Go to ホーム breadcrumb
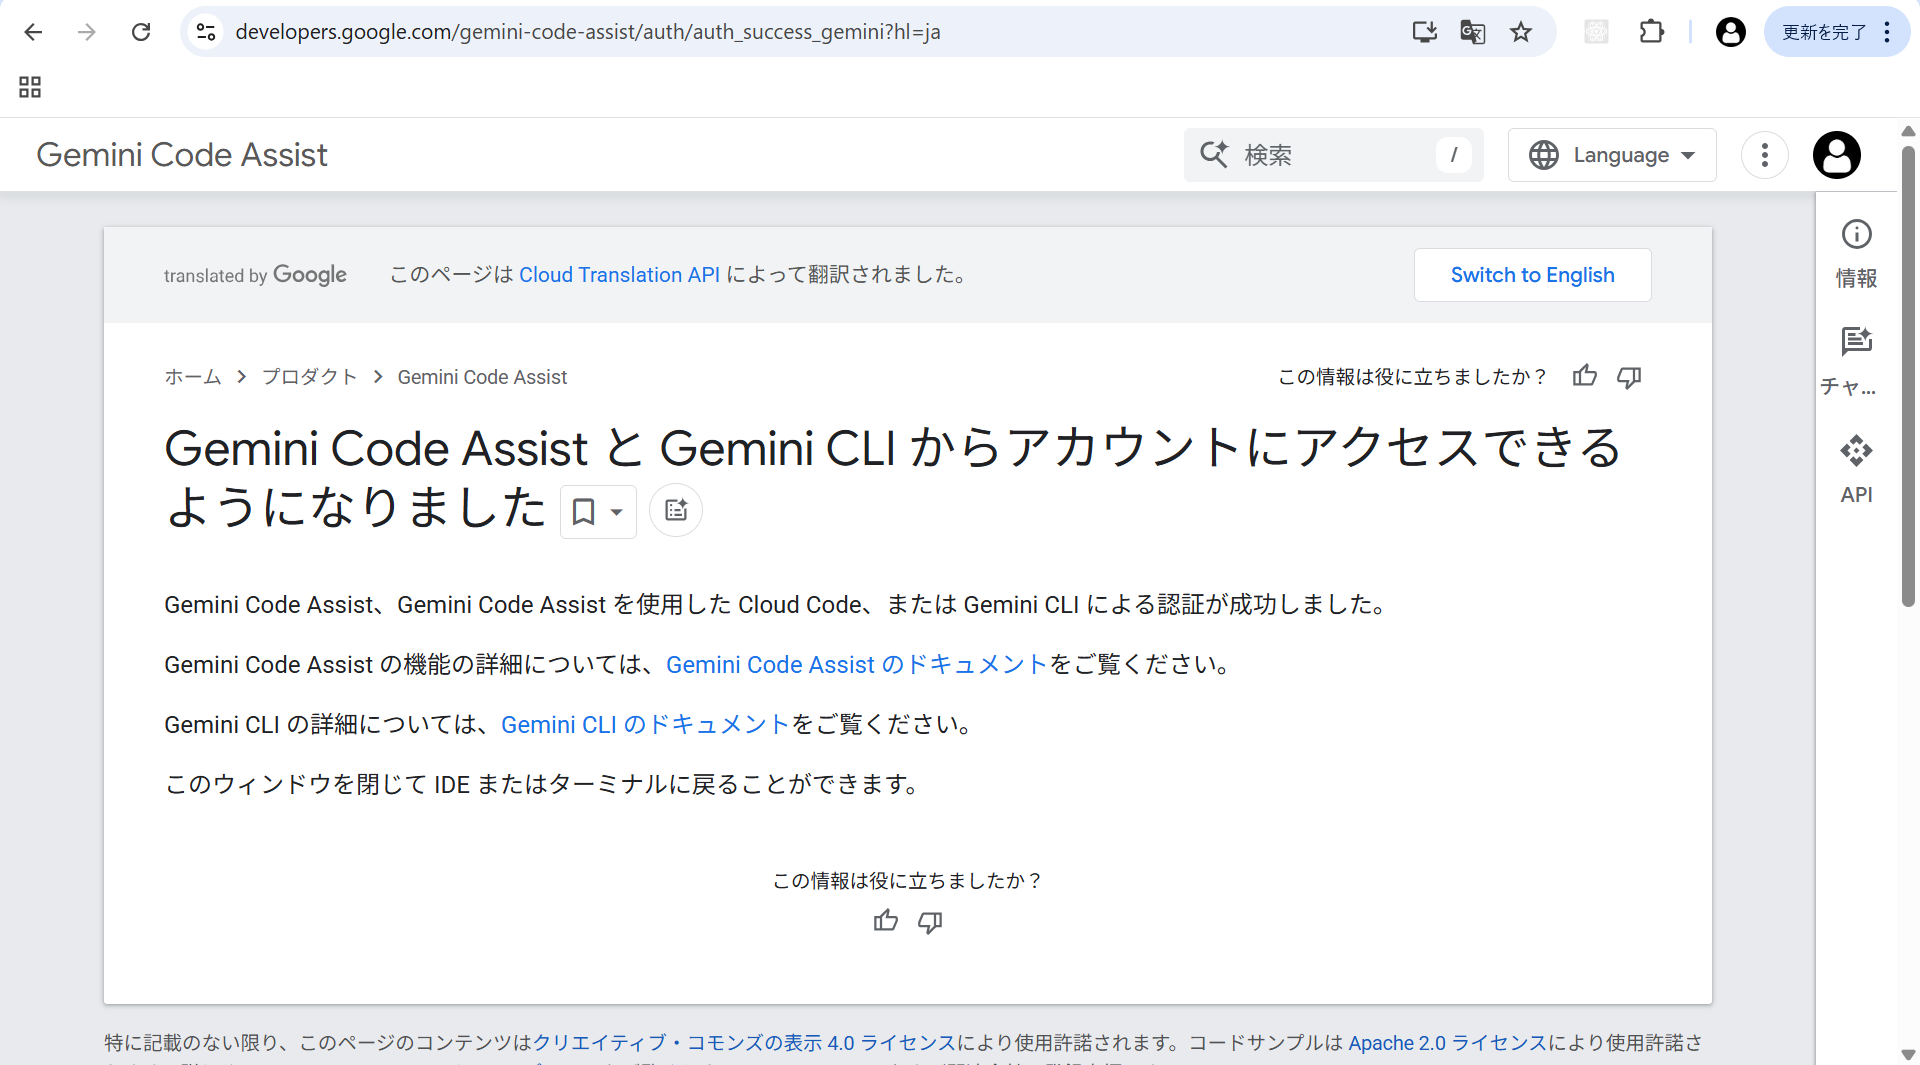The height and width of the screenshot is (1065, 1920). pos(193,377)
